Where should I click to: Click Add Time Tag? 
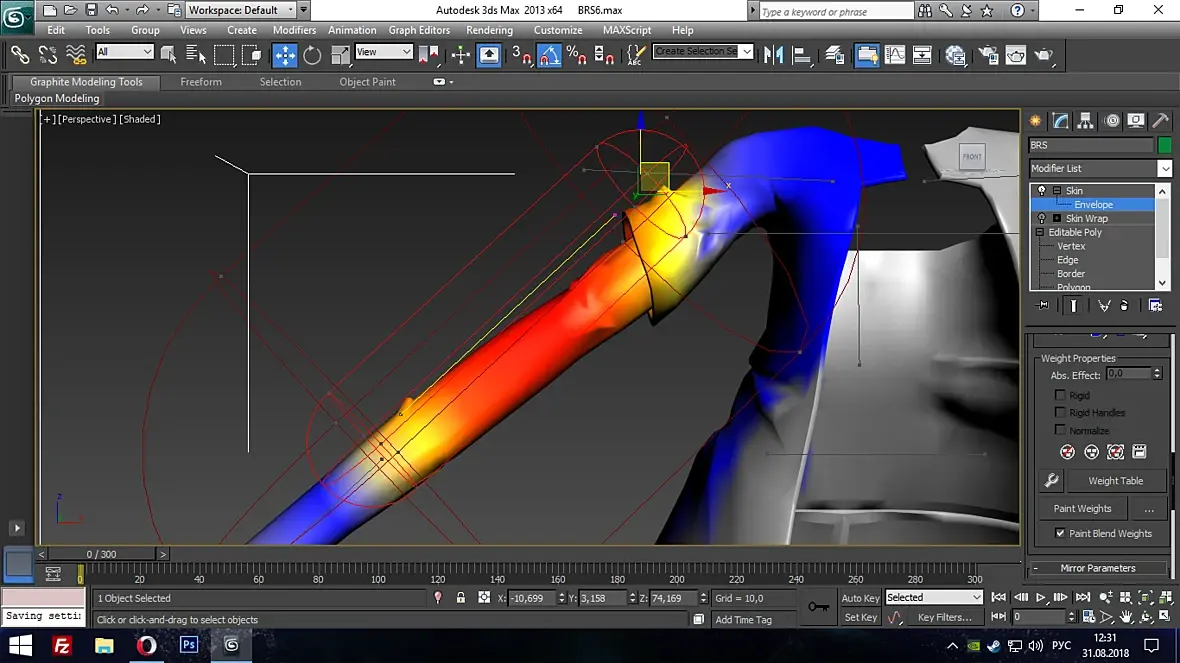pos(744,619)
